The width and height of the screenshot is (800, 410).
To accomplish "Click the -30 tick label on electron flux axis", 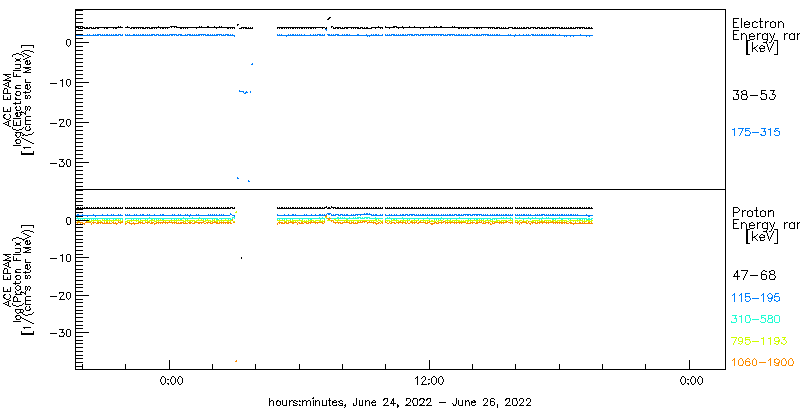I will (x=61, y=163).
